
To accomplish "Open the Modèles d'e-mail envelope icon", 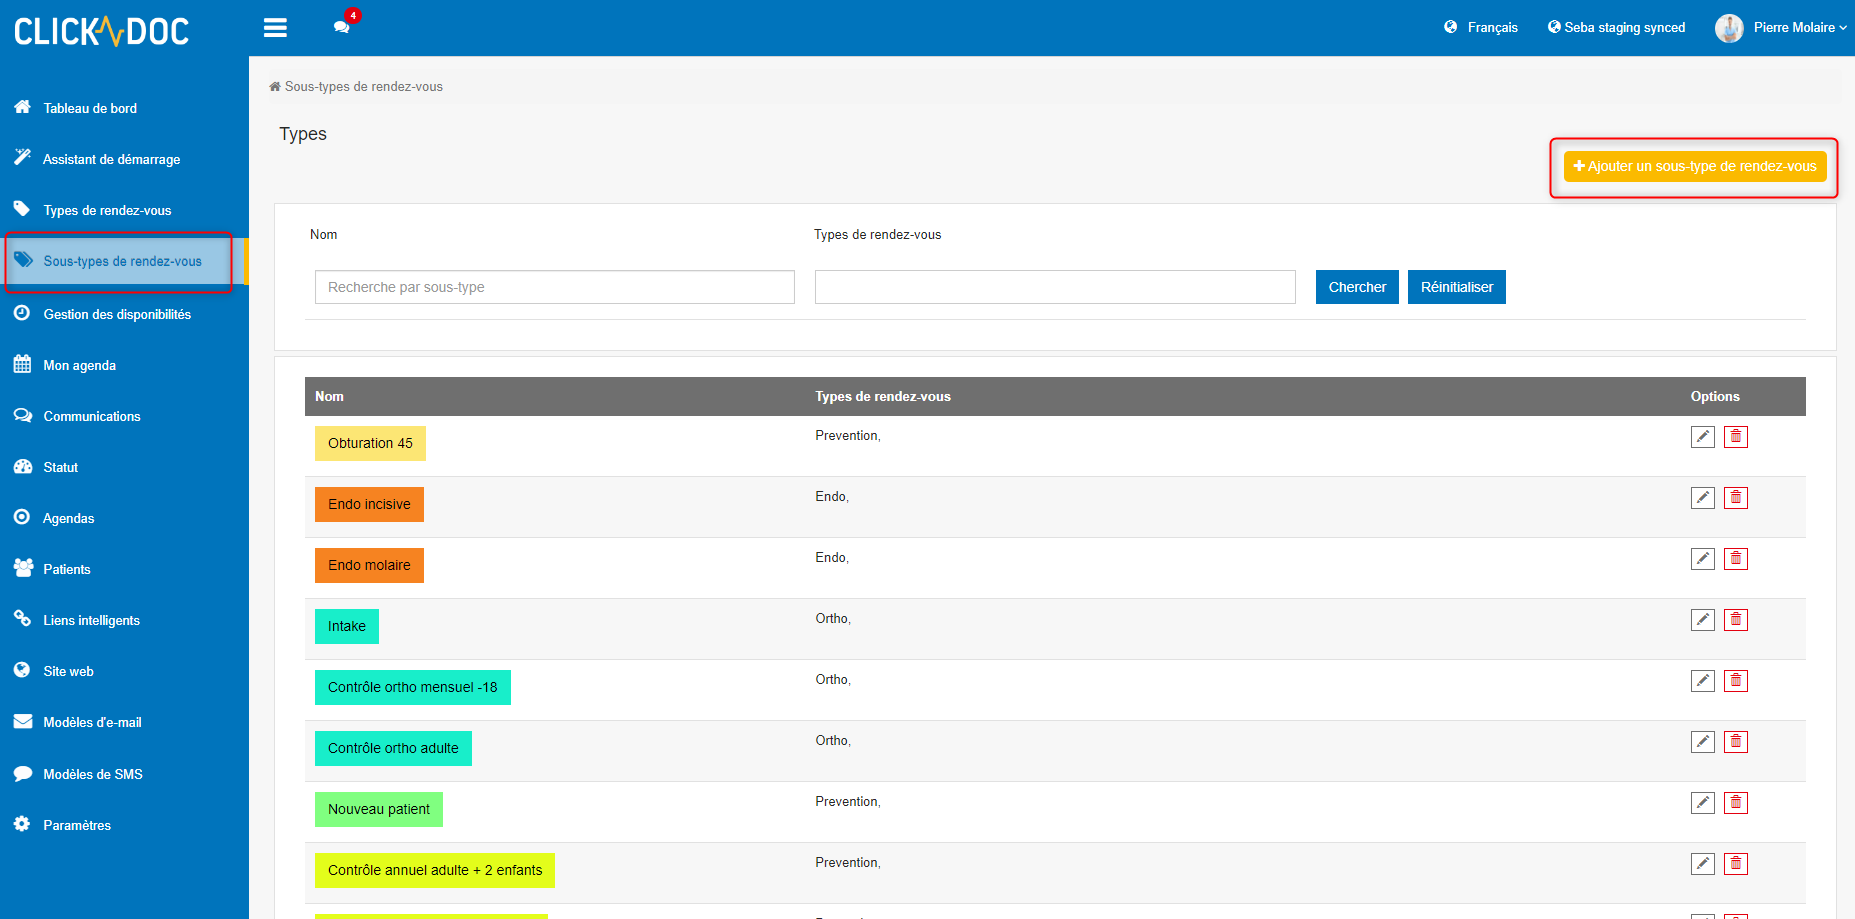I will [x=22, y=722].
